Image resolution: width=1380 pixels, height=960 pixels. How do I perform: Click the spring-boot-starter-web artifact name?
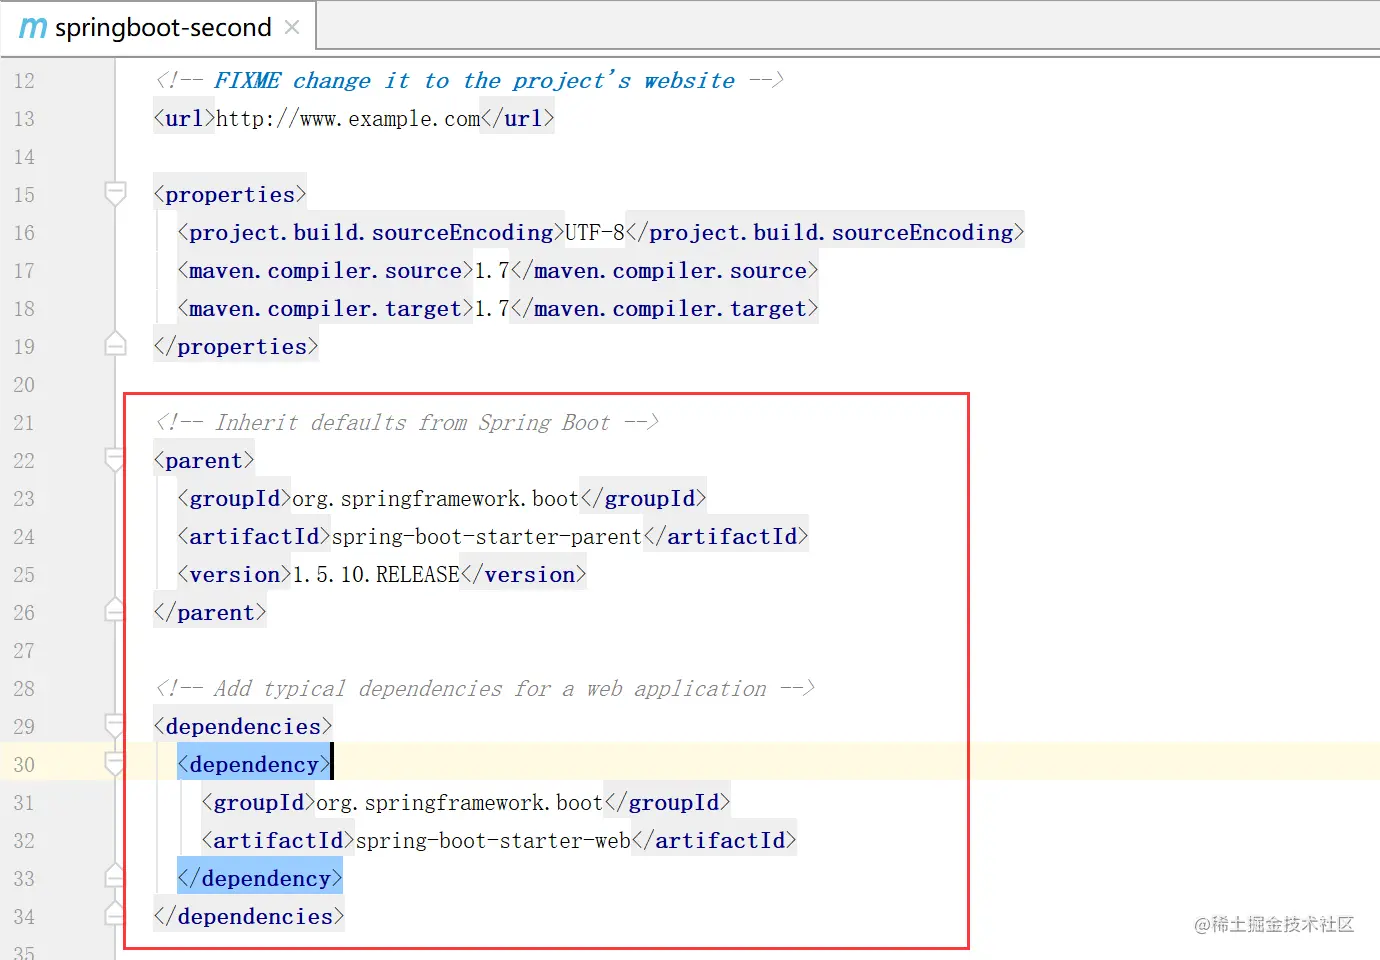(x=493, y=841)
